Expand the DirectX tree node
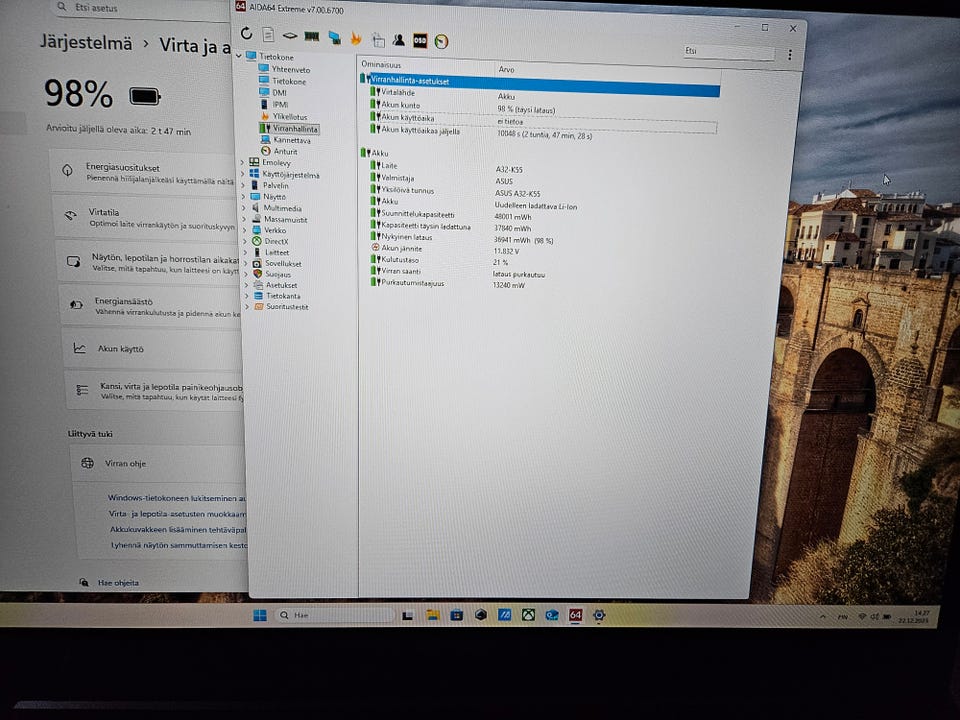Screen dimensions: 960x720 coord(246,241)
